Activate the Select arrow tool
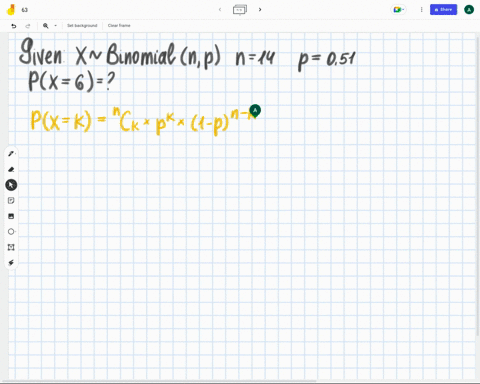Screen dimensions: 480x384 click(11, 185)
